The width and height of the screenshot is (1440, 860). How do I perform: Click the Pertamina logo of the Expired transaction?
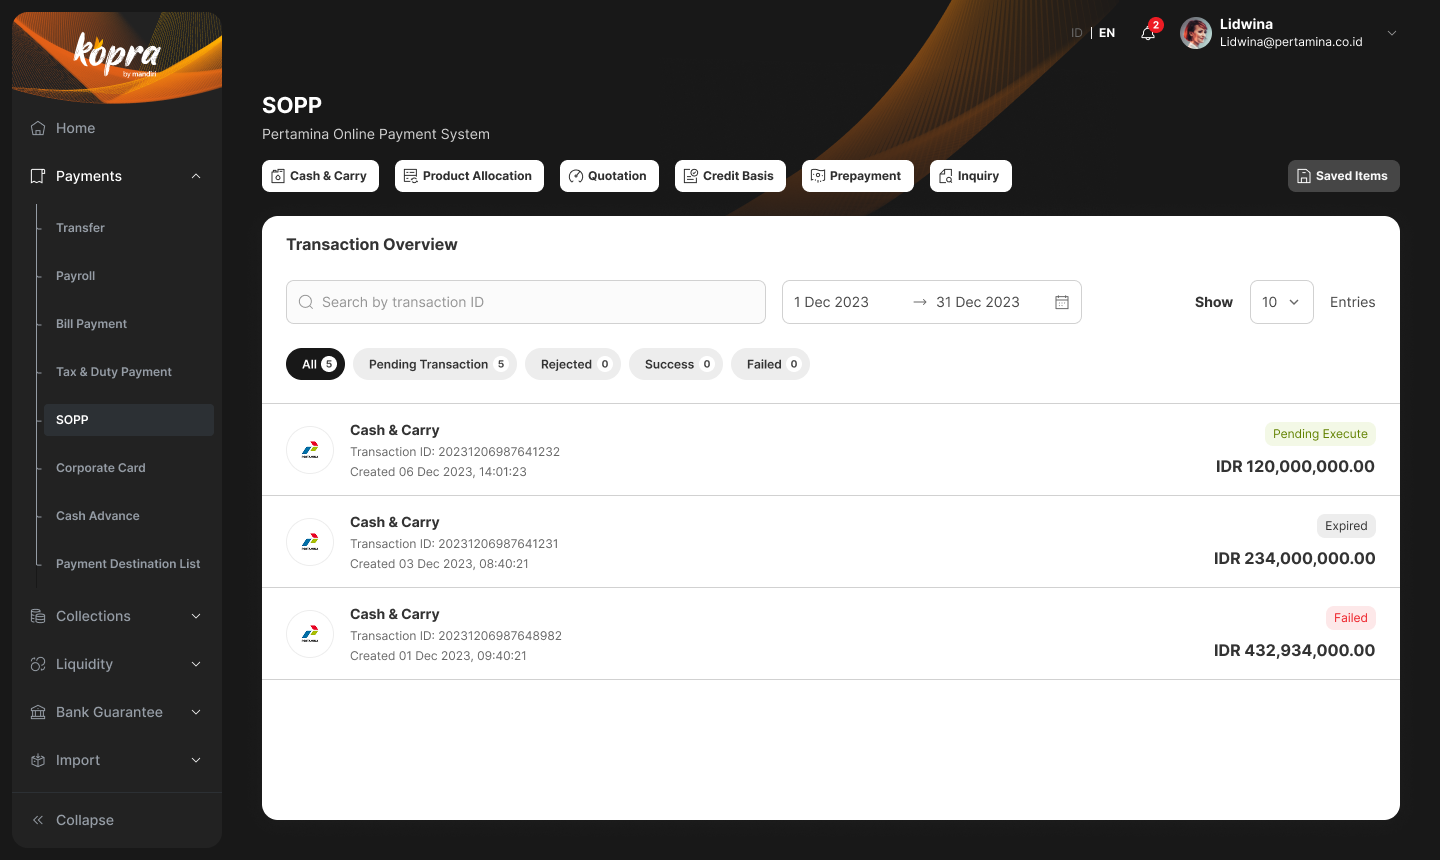[x=310, y=542]
